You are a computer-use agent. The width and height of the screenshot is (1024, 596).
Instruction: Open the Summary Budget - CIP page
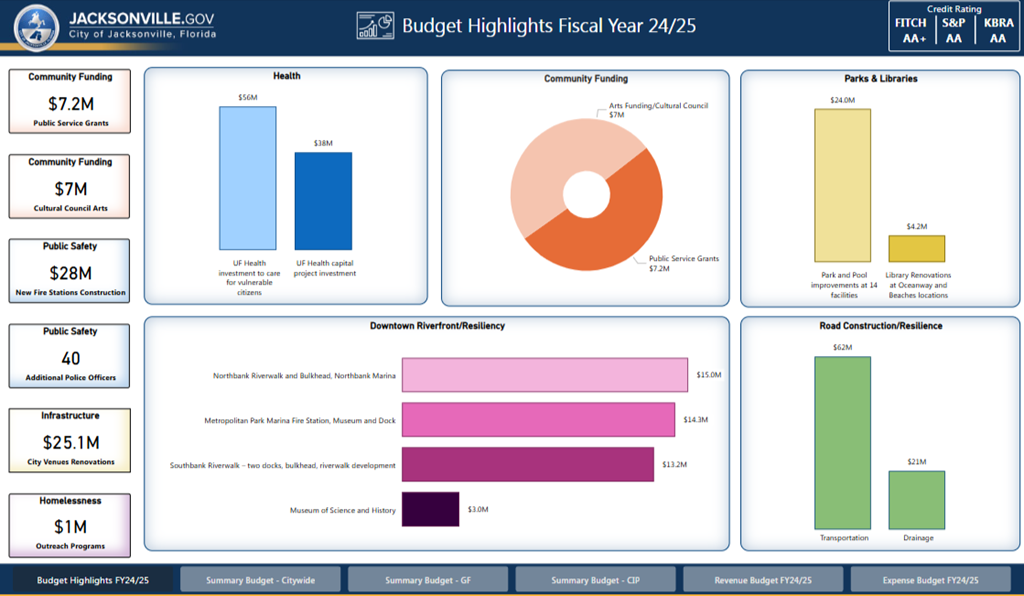[594, 579]
